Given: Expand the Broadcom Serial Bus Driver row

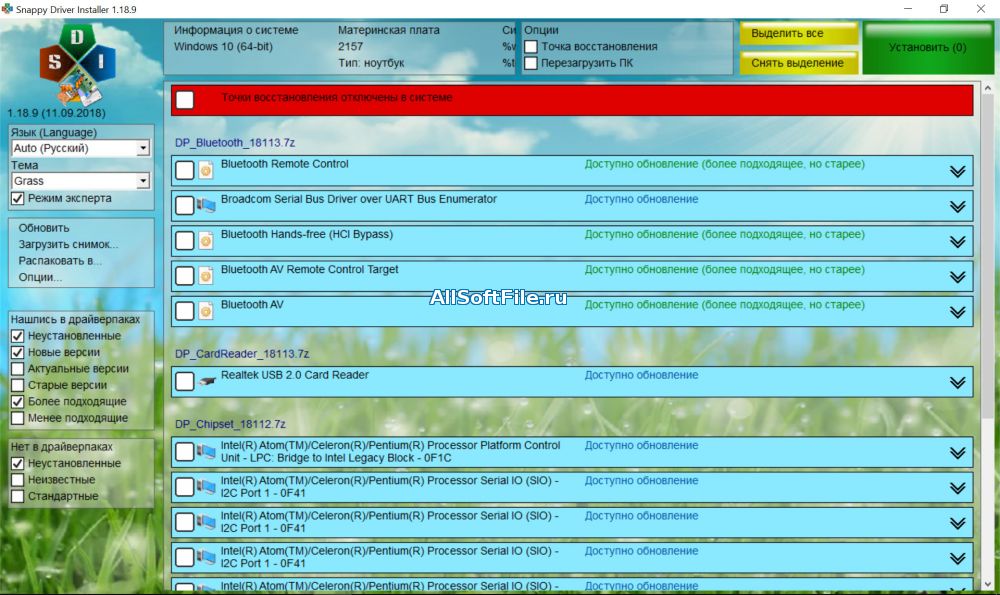Looking at the screenshot, I should tap(957, 207).
